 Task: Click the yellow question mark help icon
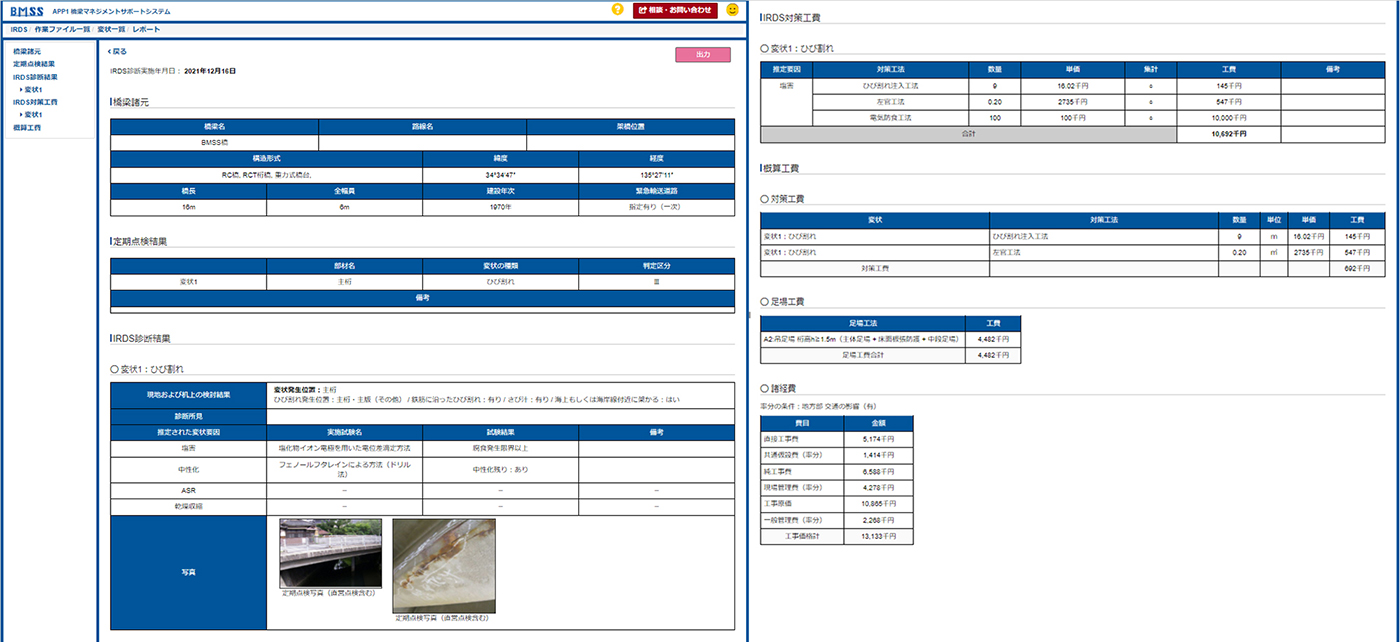coord(617,10)
